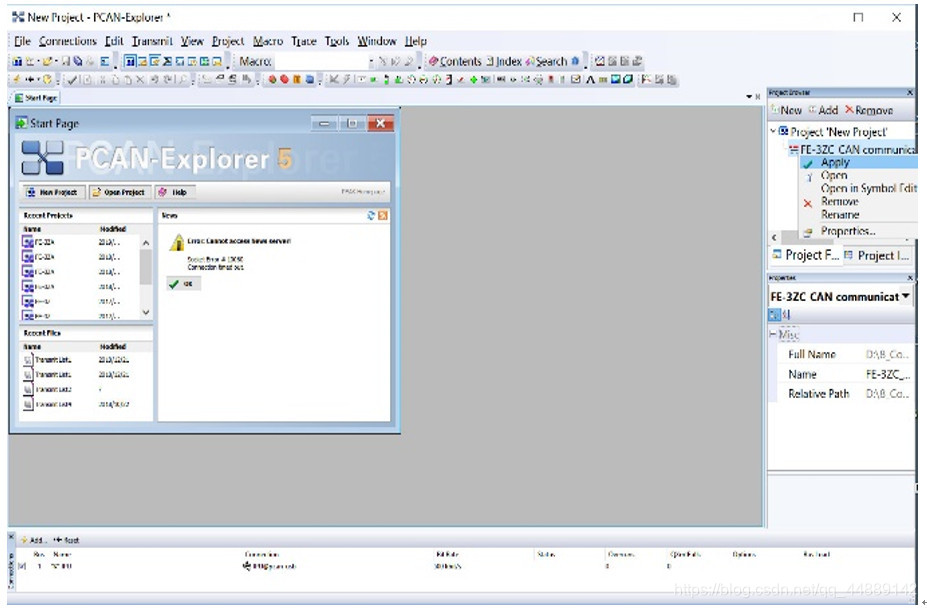The height and width of the screenshot is (608, 927).
Task: Click Reset in Connections panel
Action: point(66,540)
